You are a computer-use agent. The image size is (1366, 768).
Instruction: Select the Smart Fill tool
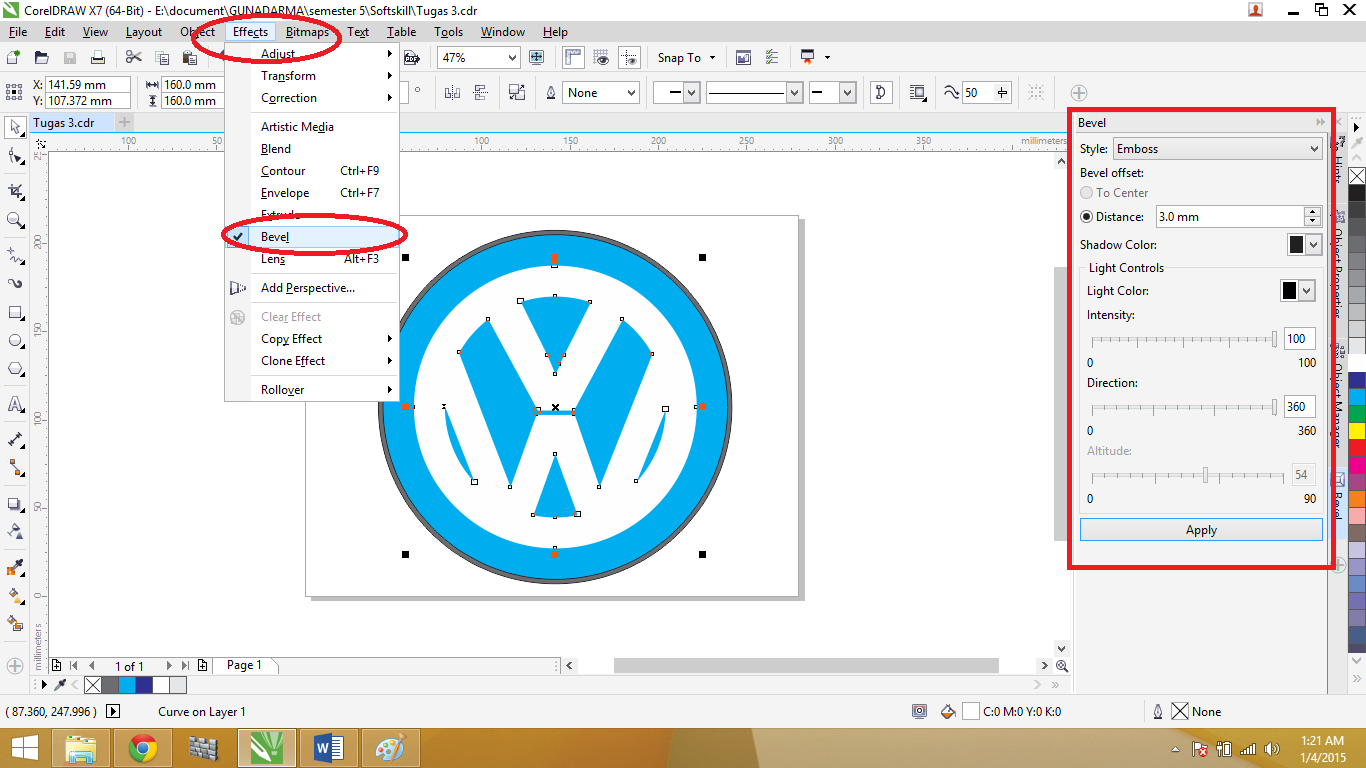(x=15, y=624)
